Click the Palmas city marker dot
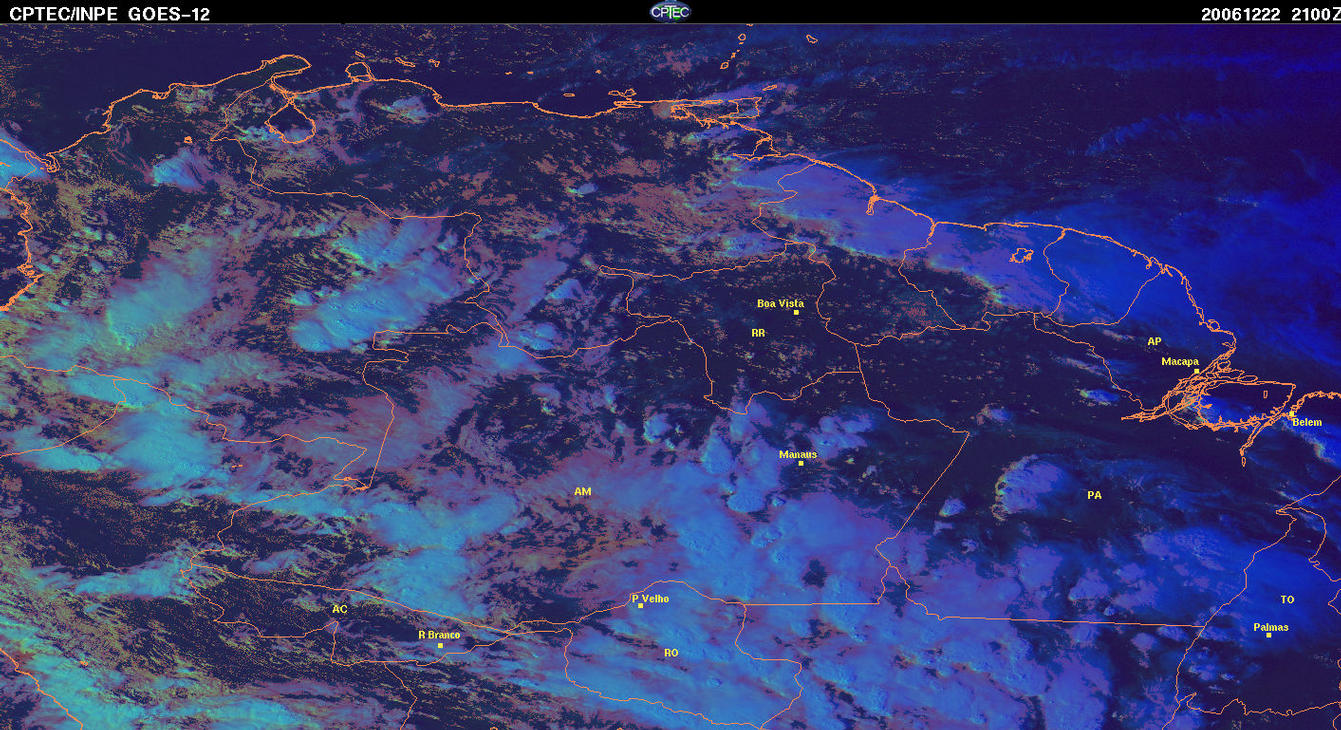 click(1268, 635)
